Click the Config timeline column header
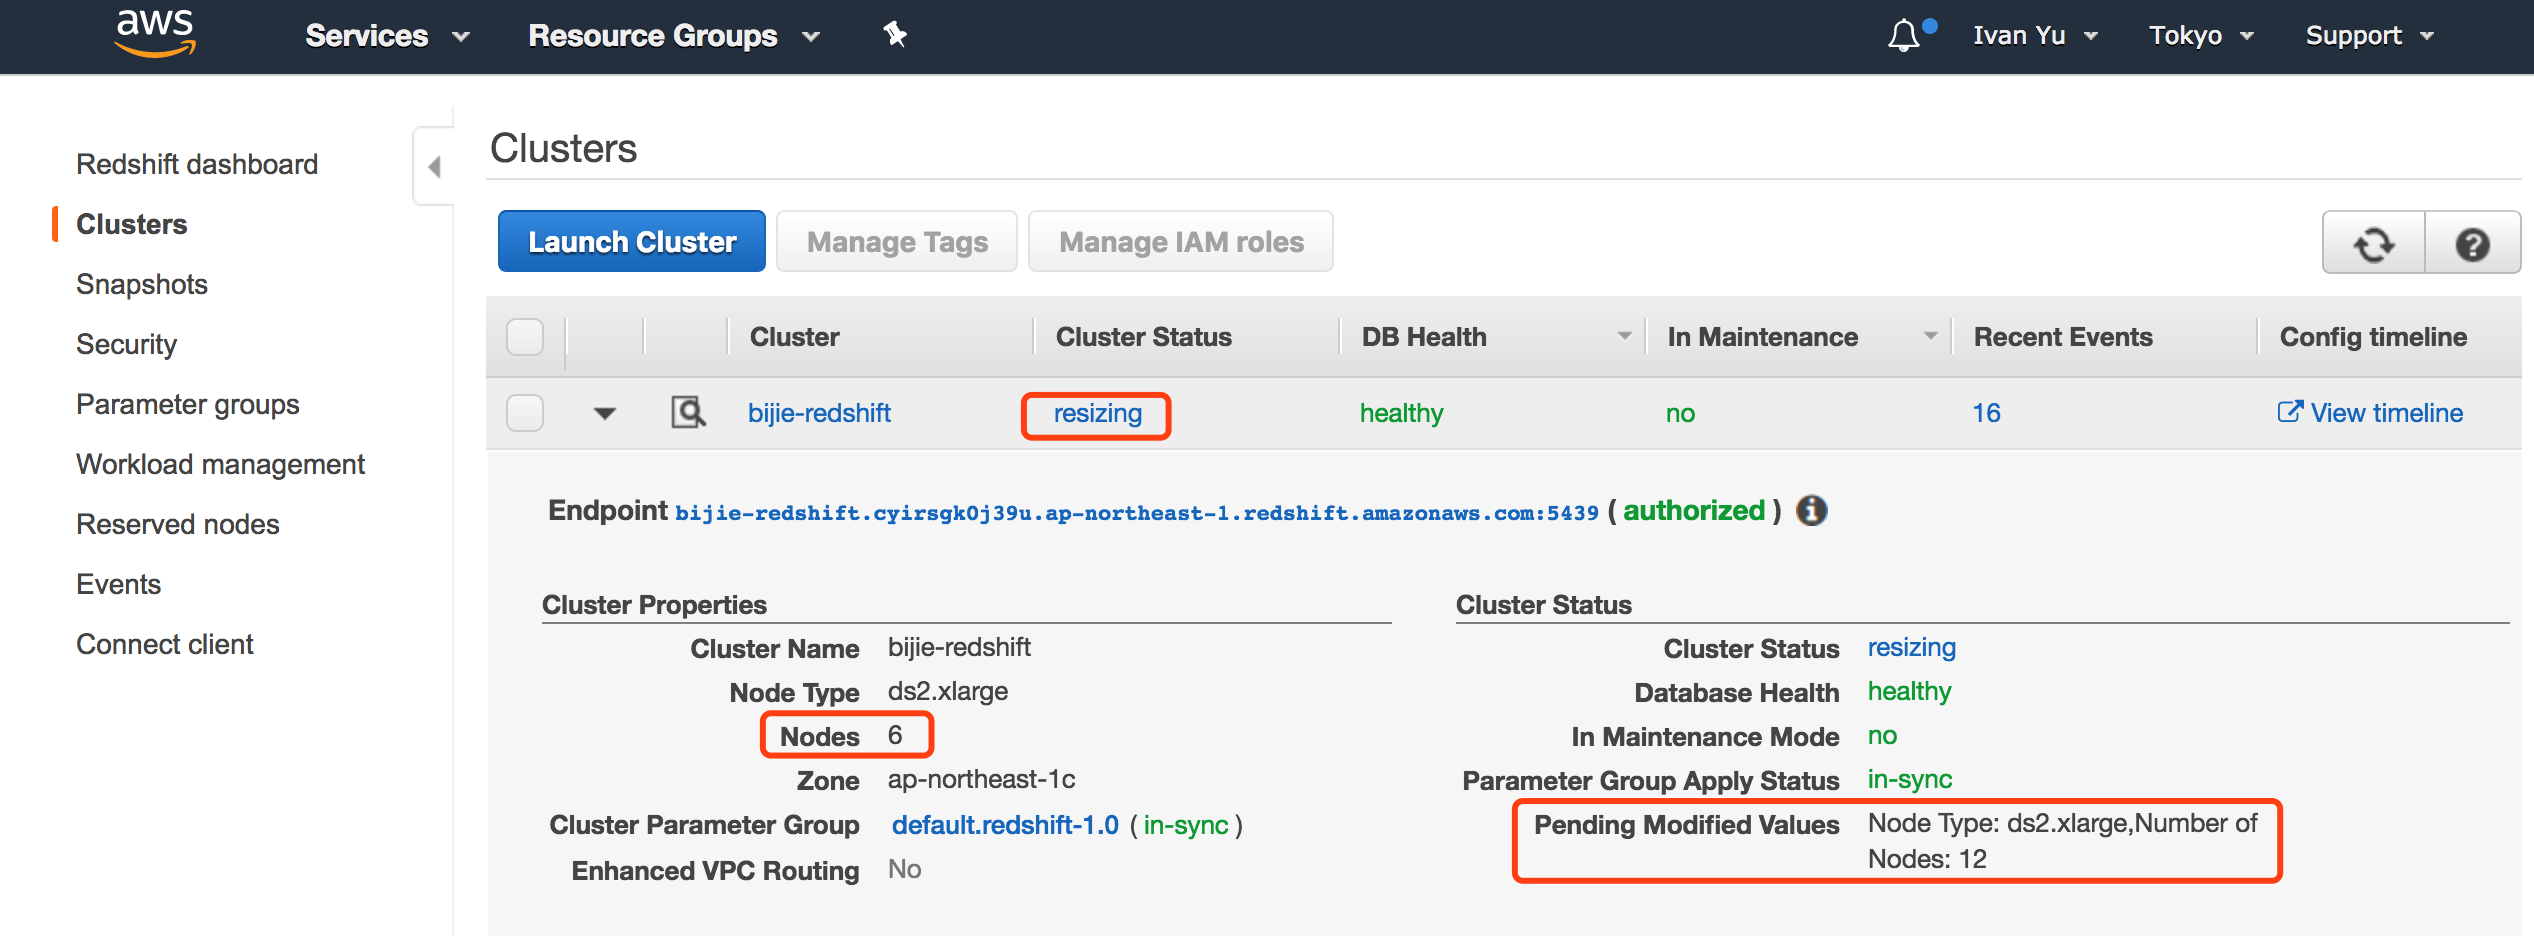Screen dimensions: 2534x936 [2373, 337]
